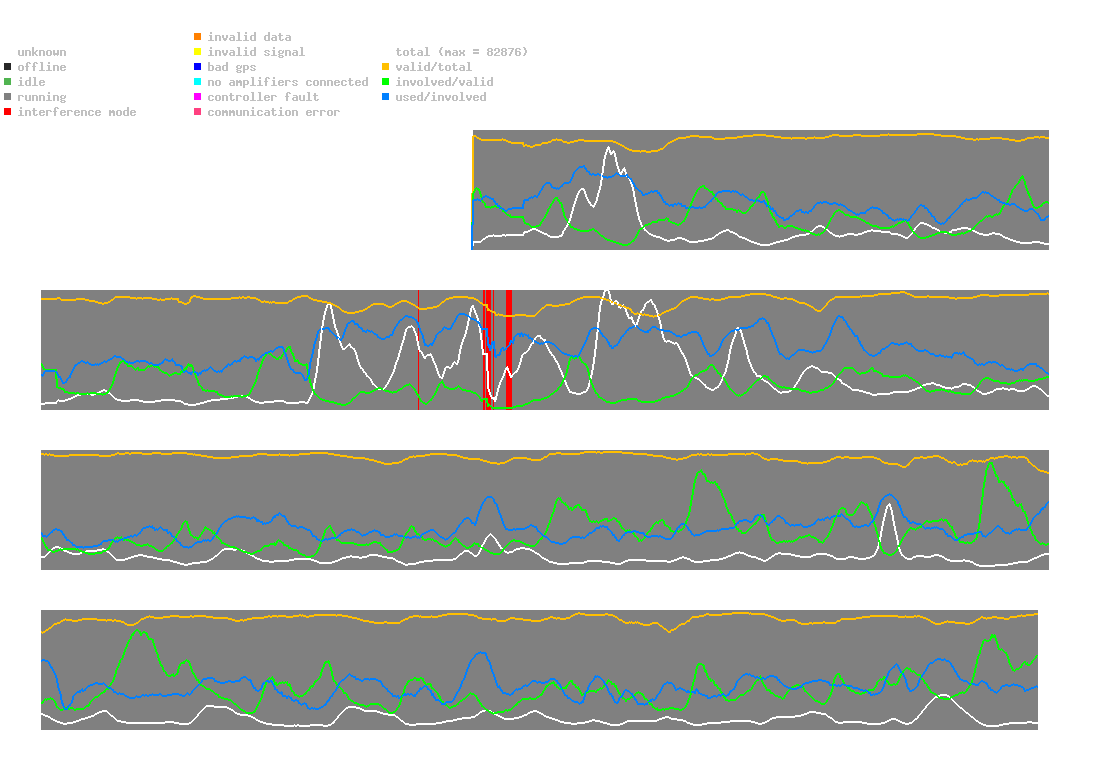Click the 'invalid data' legend label

coord(249,36)
